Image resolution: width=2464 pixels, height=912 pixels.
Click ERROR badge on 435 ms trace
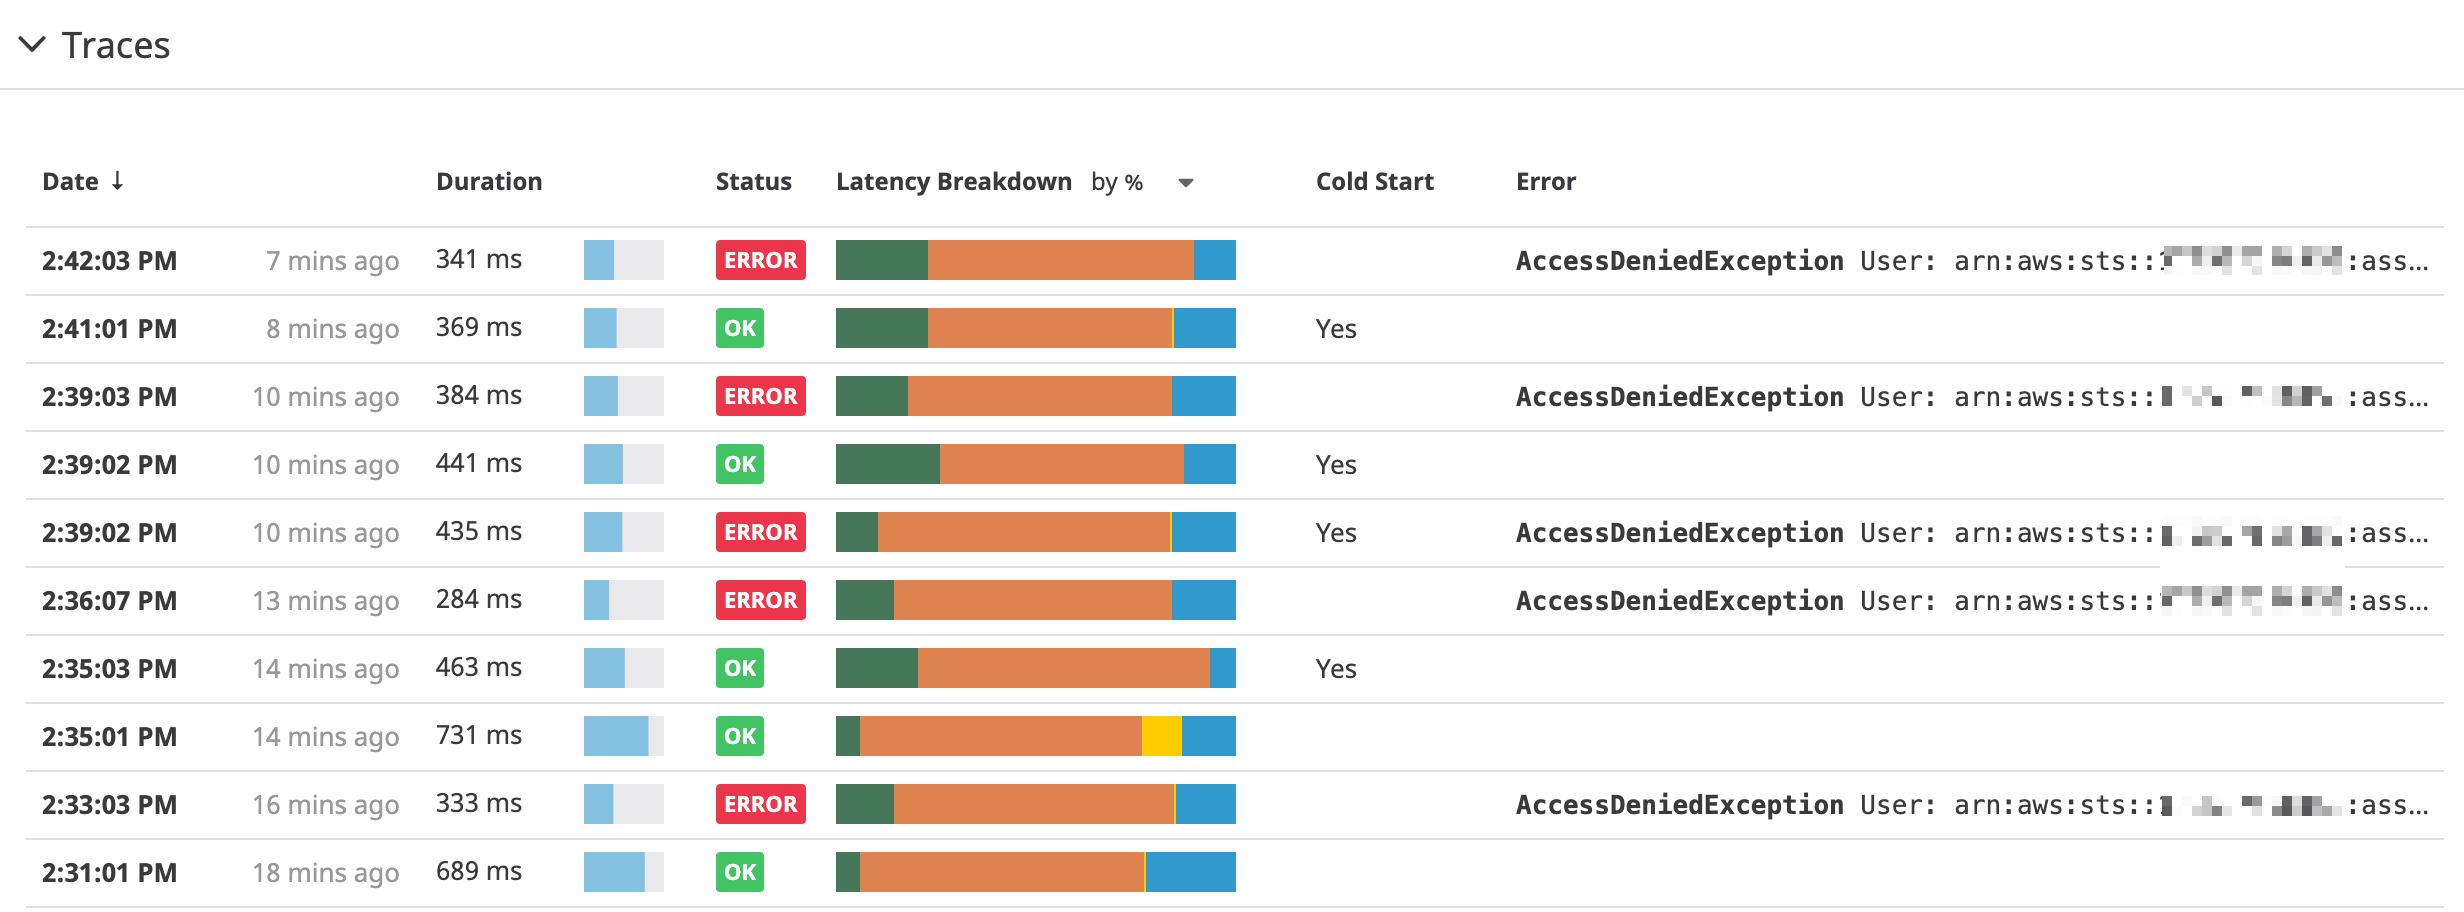760,532
